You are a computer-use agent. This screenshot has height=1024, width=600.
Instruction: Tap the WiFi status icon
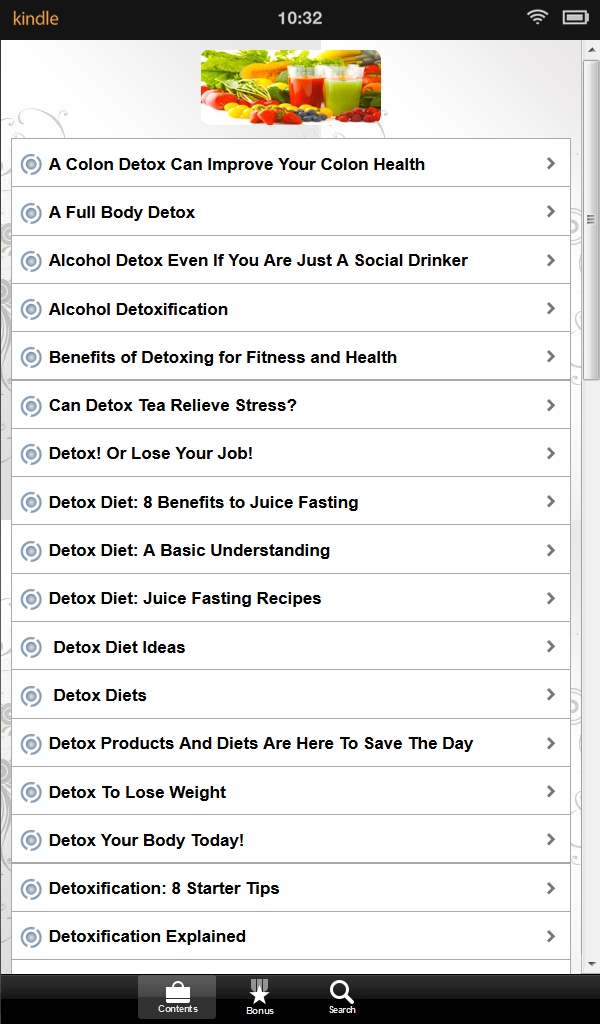[538, 18]
